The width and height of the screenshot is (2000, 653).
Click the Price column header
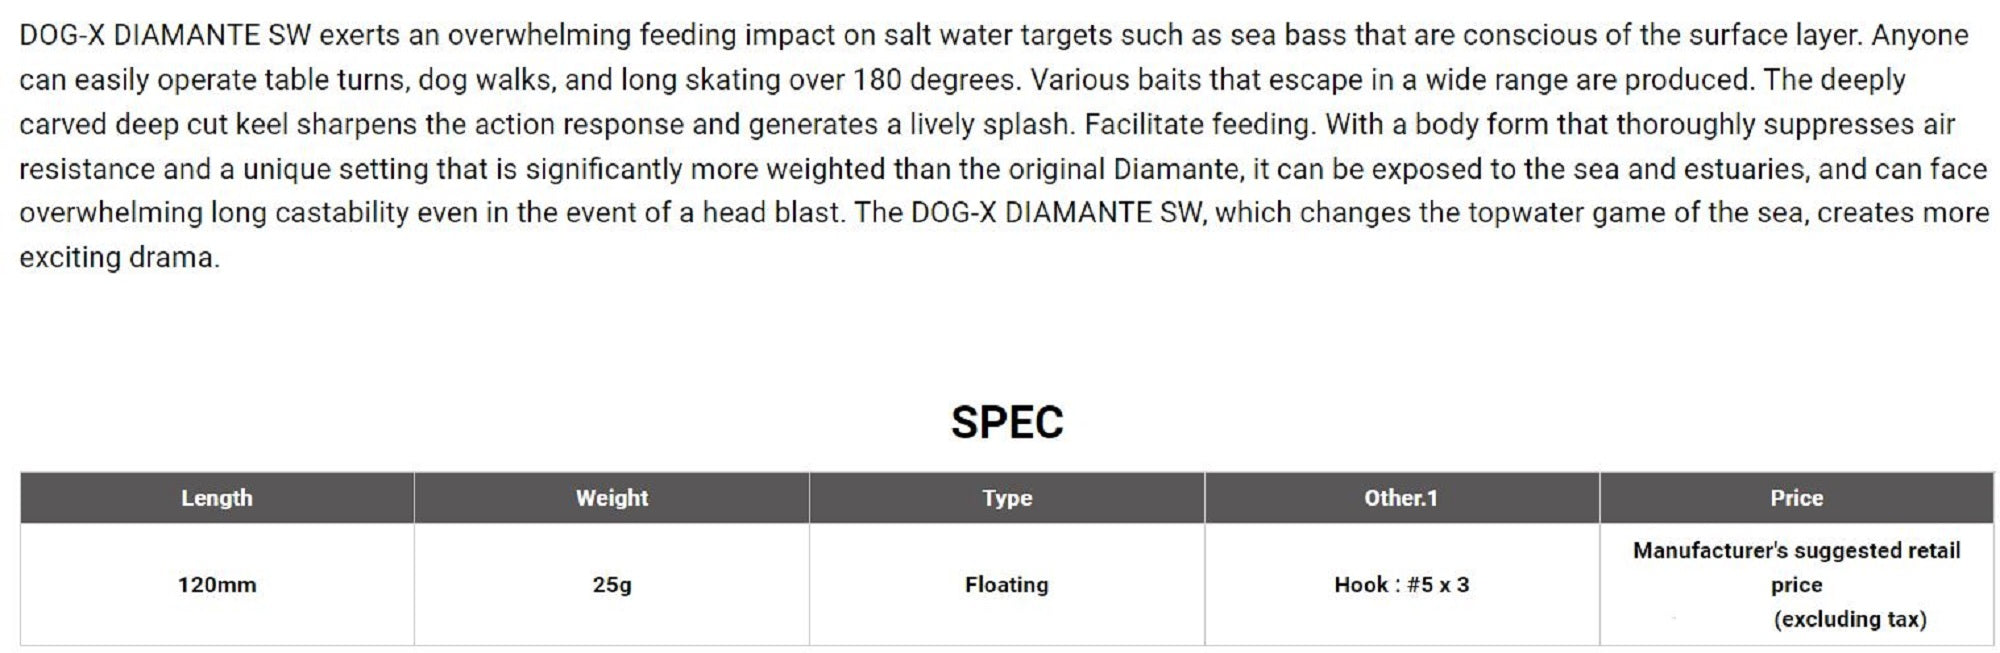pos(1796,498)
